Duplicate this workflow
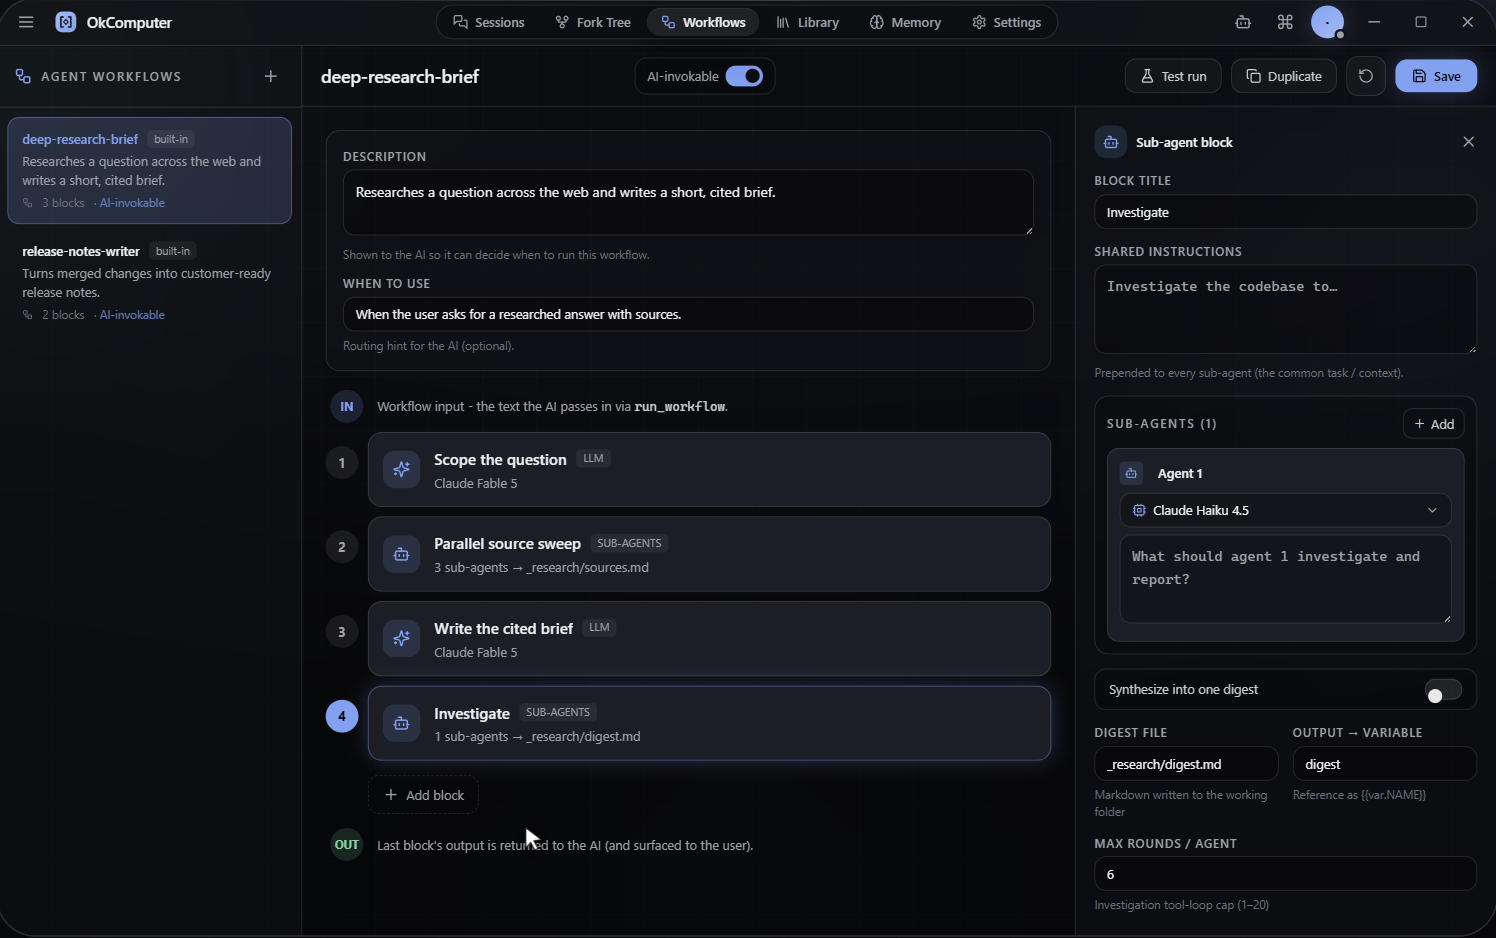This screenshot has width=1496, height=938. coord(1284,76)
